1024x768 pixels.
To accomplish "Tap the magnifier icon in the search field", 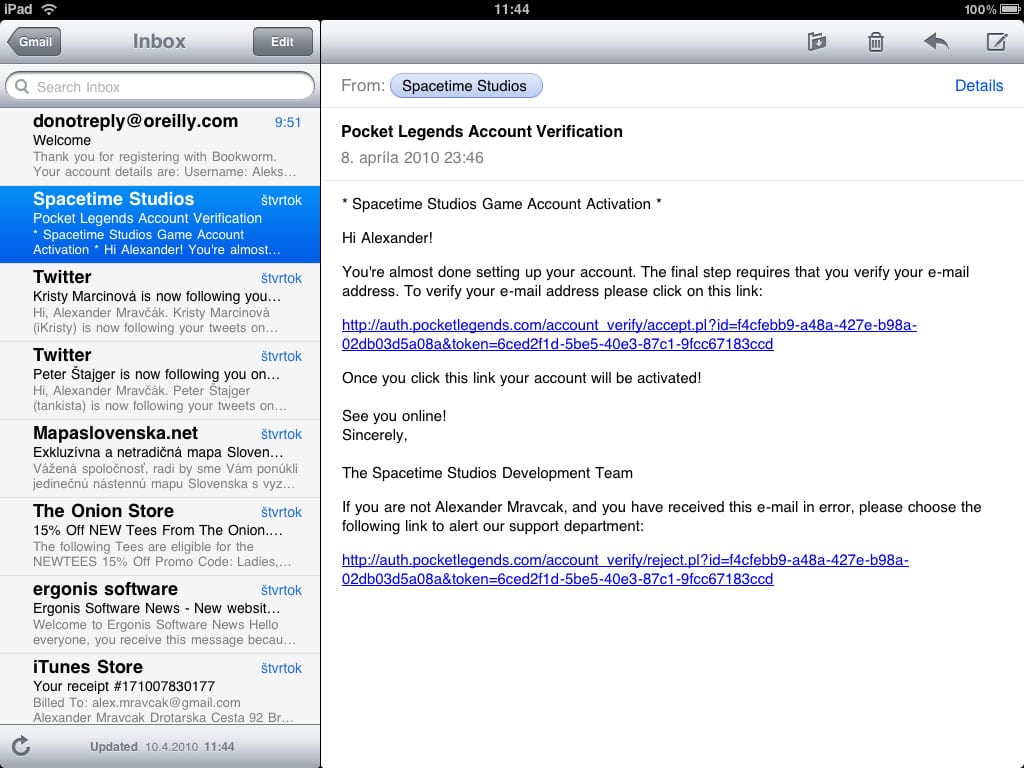I will 22,87.
